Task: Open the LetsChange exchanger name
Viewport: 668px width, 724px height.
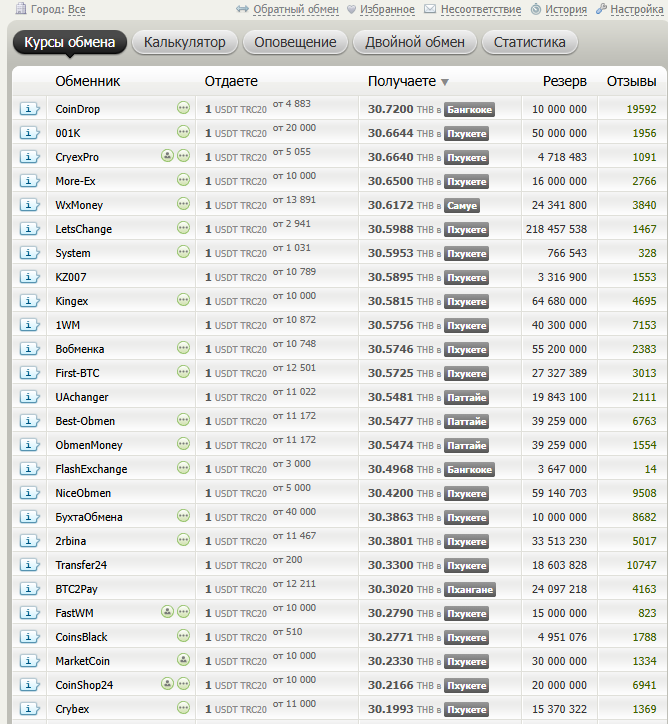Action: coord(84,229)
